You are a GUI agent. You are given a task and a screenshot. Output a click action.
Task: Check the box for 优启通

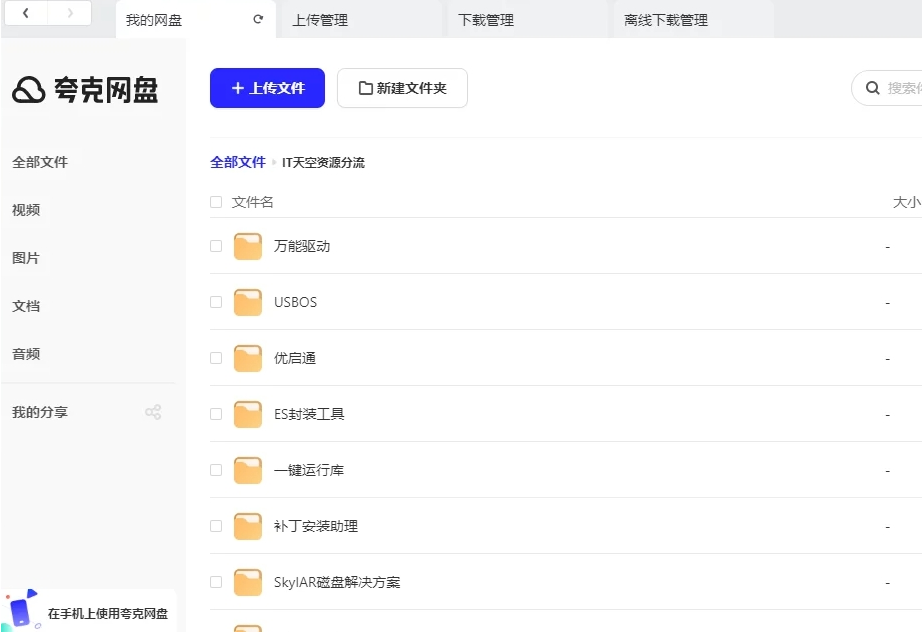[x=216, y=358]
